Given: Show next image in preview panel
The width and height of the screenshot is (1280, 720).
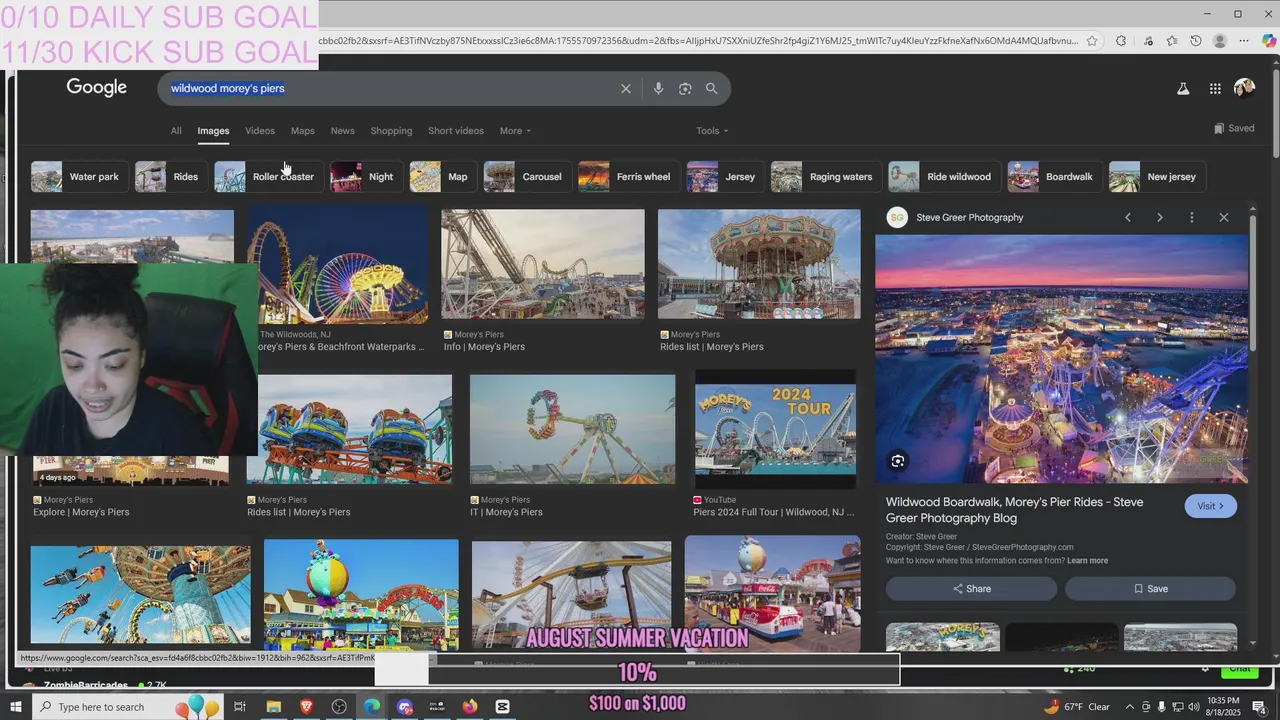Looking at the screenshot, I should tap(1160, 217).
